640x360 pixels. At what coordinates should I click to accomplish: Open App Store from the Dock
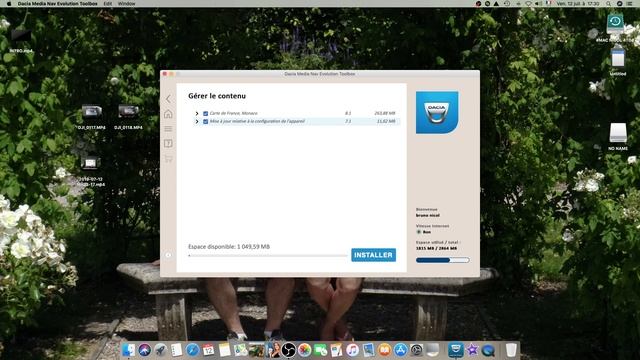tap(400, 350)
